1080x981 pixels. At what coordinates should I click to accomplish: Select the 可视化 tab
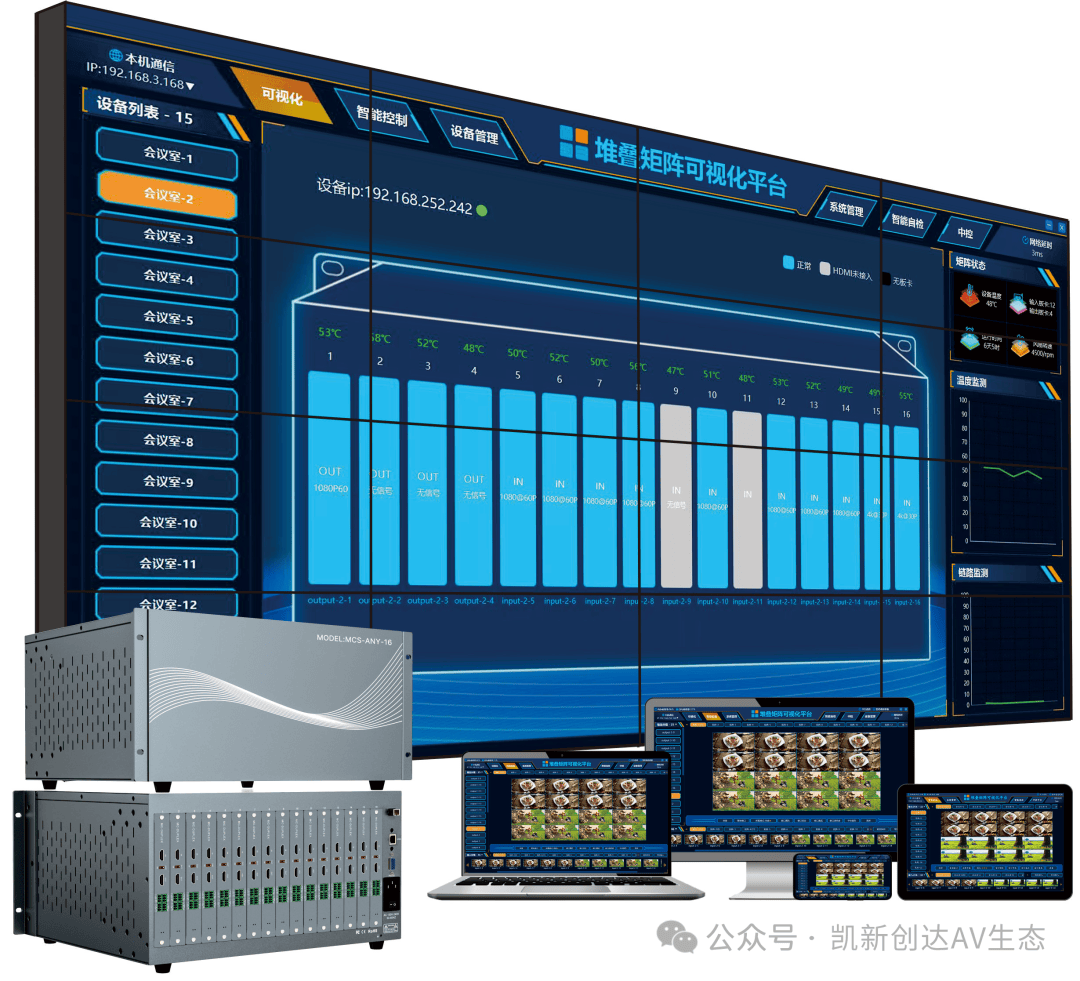pos(281,97)
